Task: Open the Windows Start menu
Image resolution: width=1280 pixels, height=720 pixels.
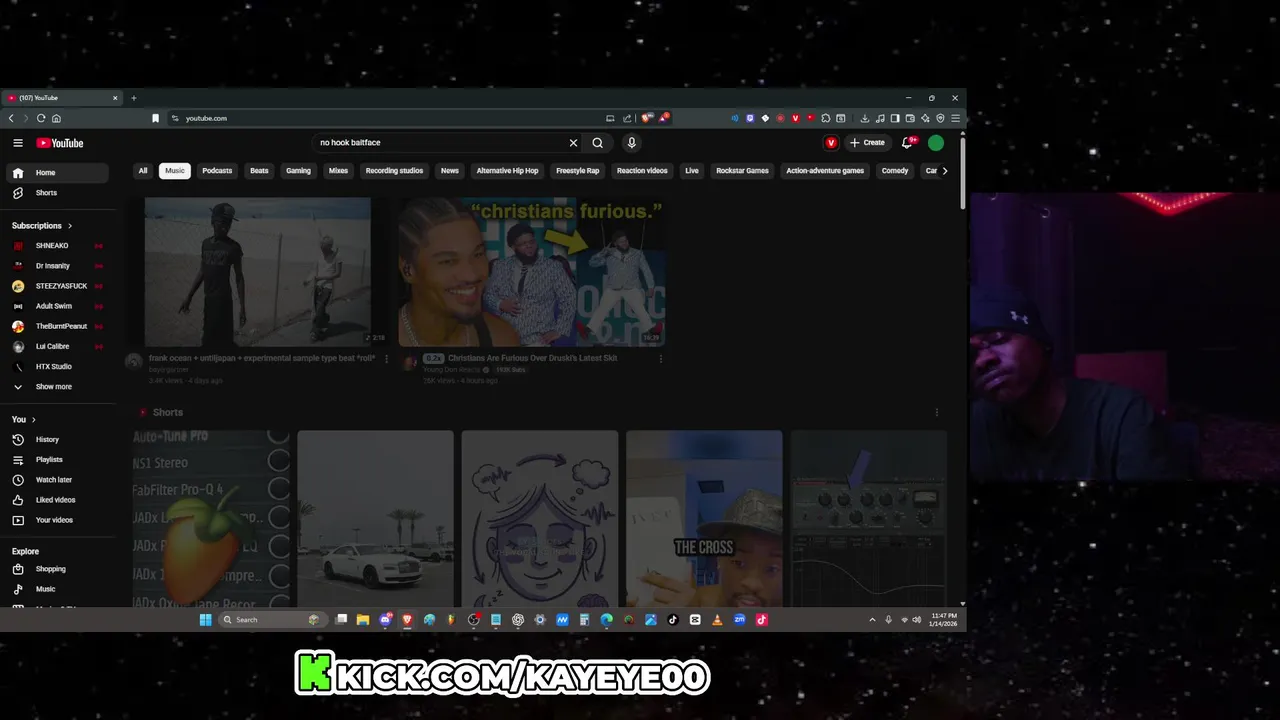Action: [x=205, y=620]
